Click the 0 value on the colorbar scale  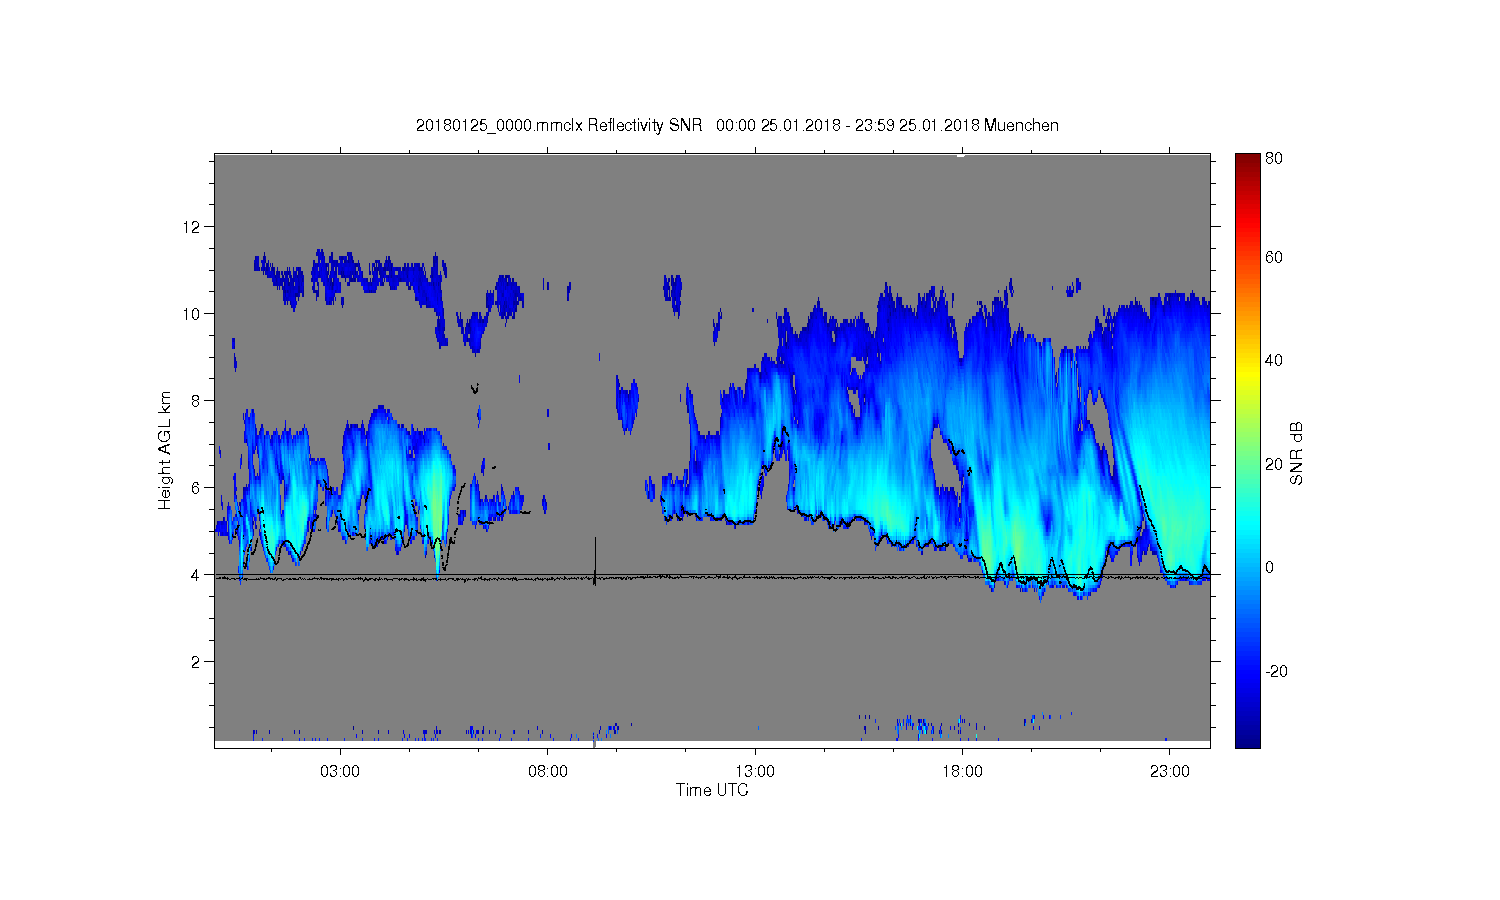[x=1270, y=568]
